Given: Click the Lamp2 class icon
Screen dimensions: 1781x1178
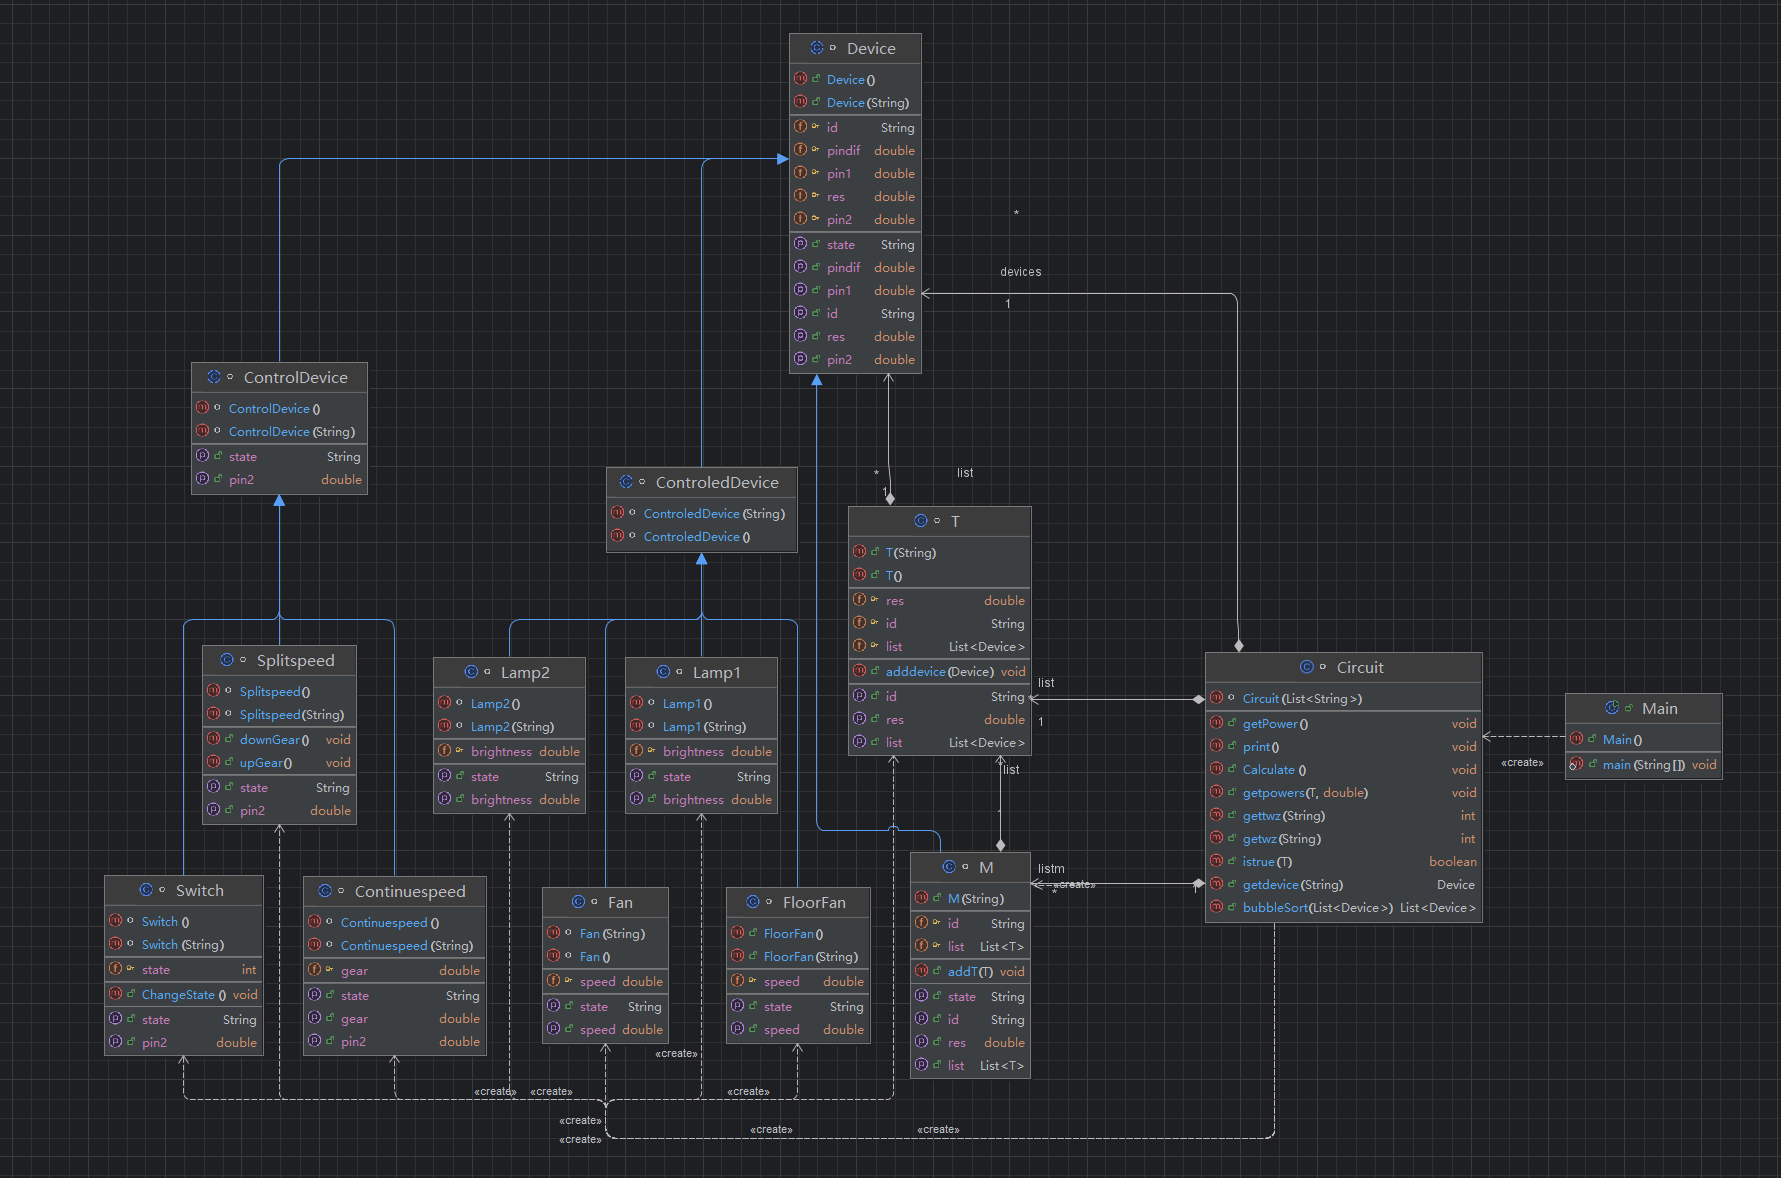Looking at the screenshot, I should click(471, 672).
